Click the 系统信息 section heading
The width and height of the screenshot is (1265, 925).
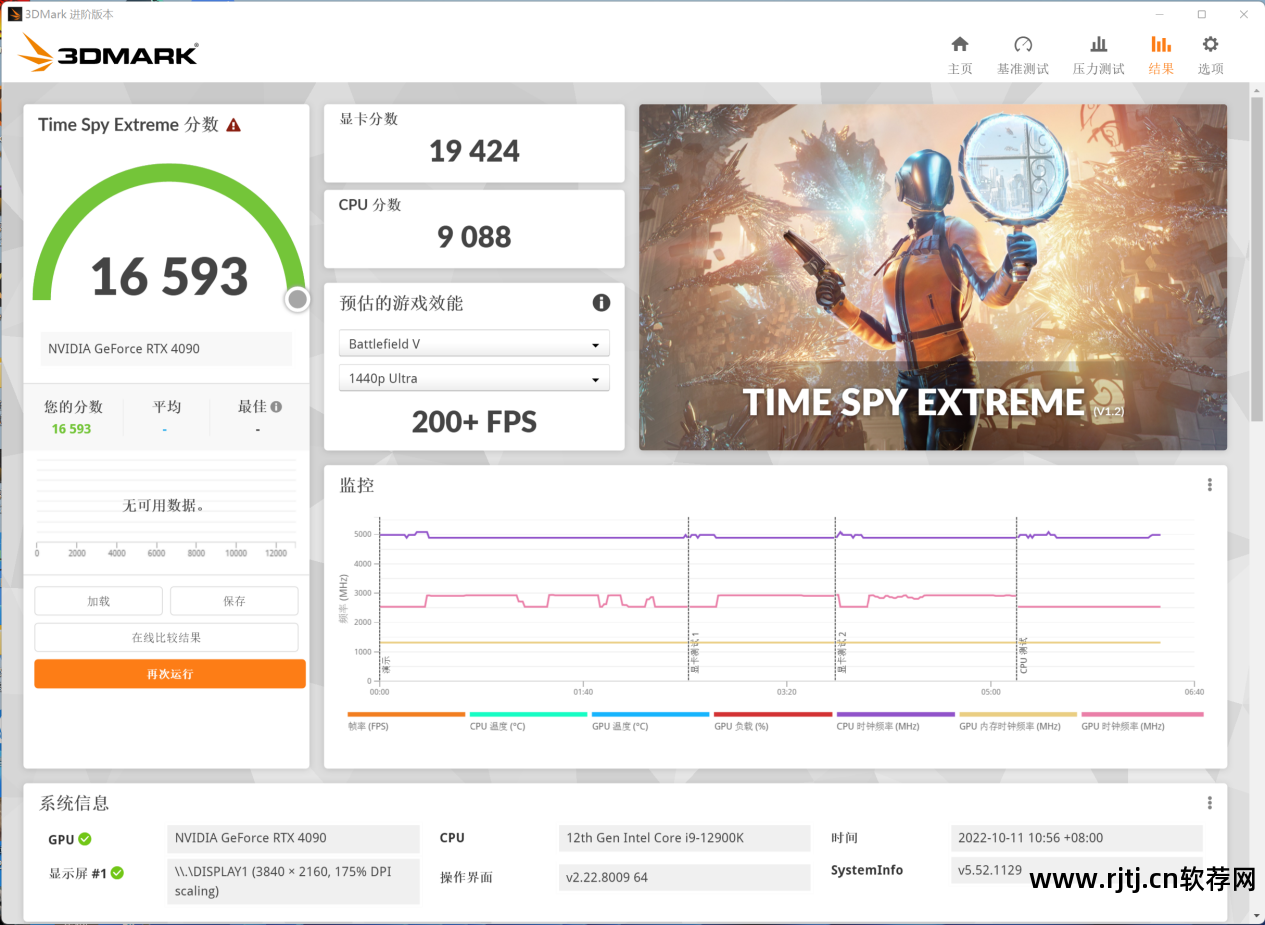coord(74,803)
